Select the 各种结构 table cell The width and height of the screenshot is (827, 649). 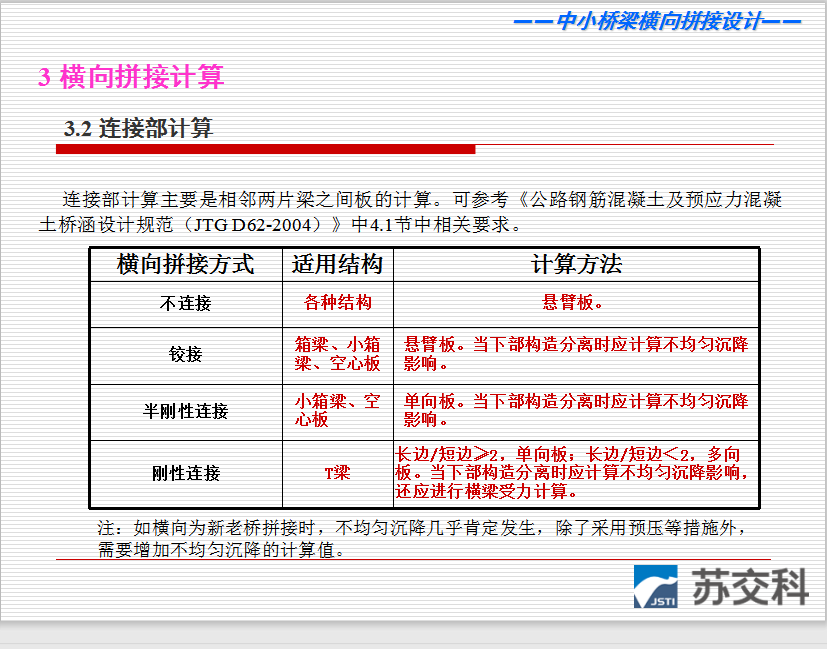pos(338,304)
